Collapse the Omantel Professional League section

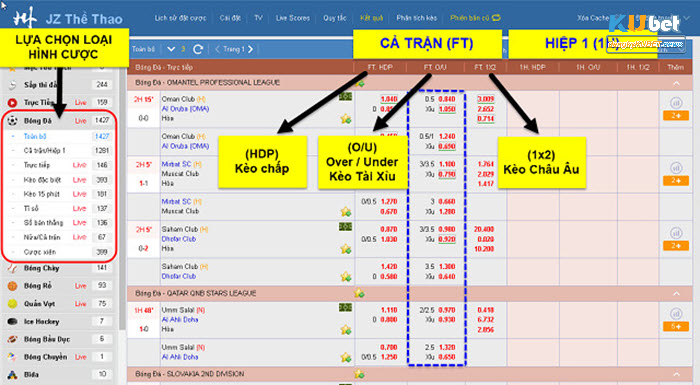coord(676,83)
